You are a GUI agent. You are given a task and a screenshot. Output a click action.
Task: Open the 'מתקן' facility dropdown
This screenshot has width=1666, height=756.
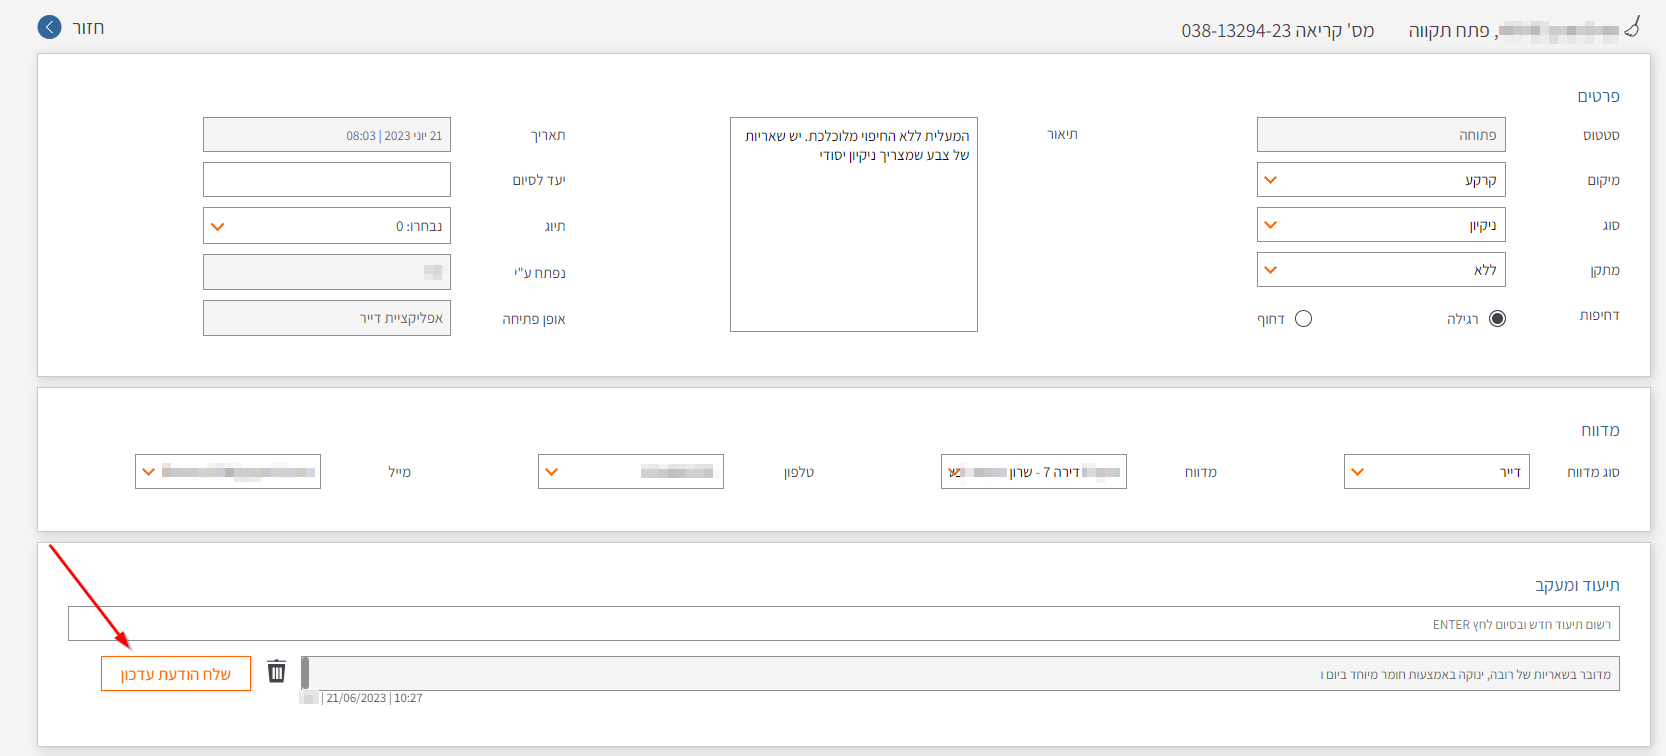1380,270
